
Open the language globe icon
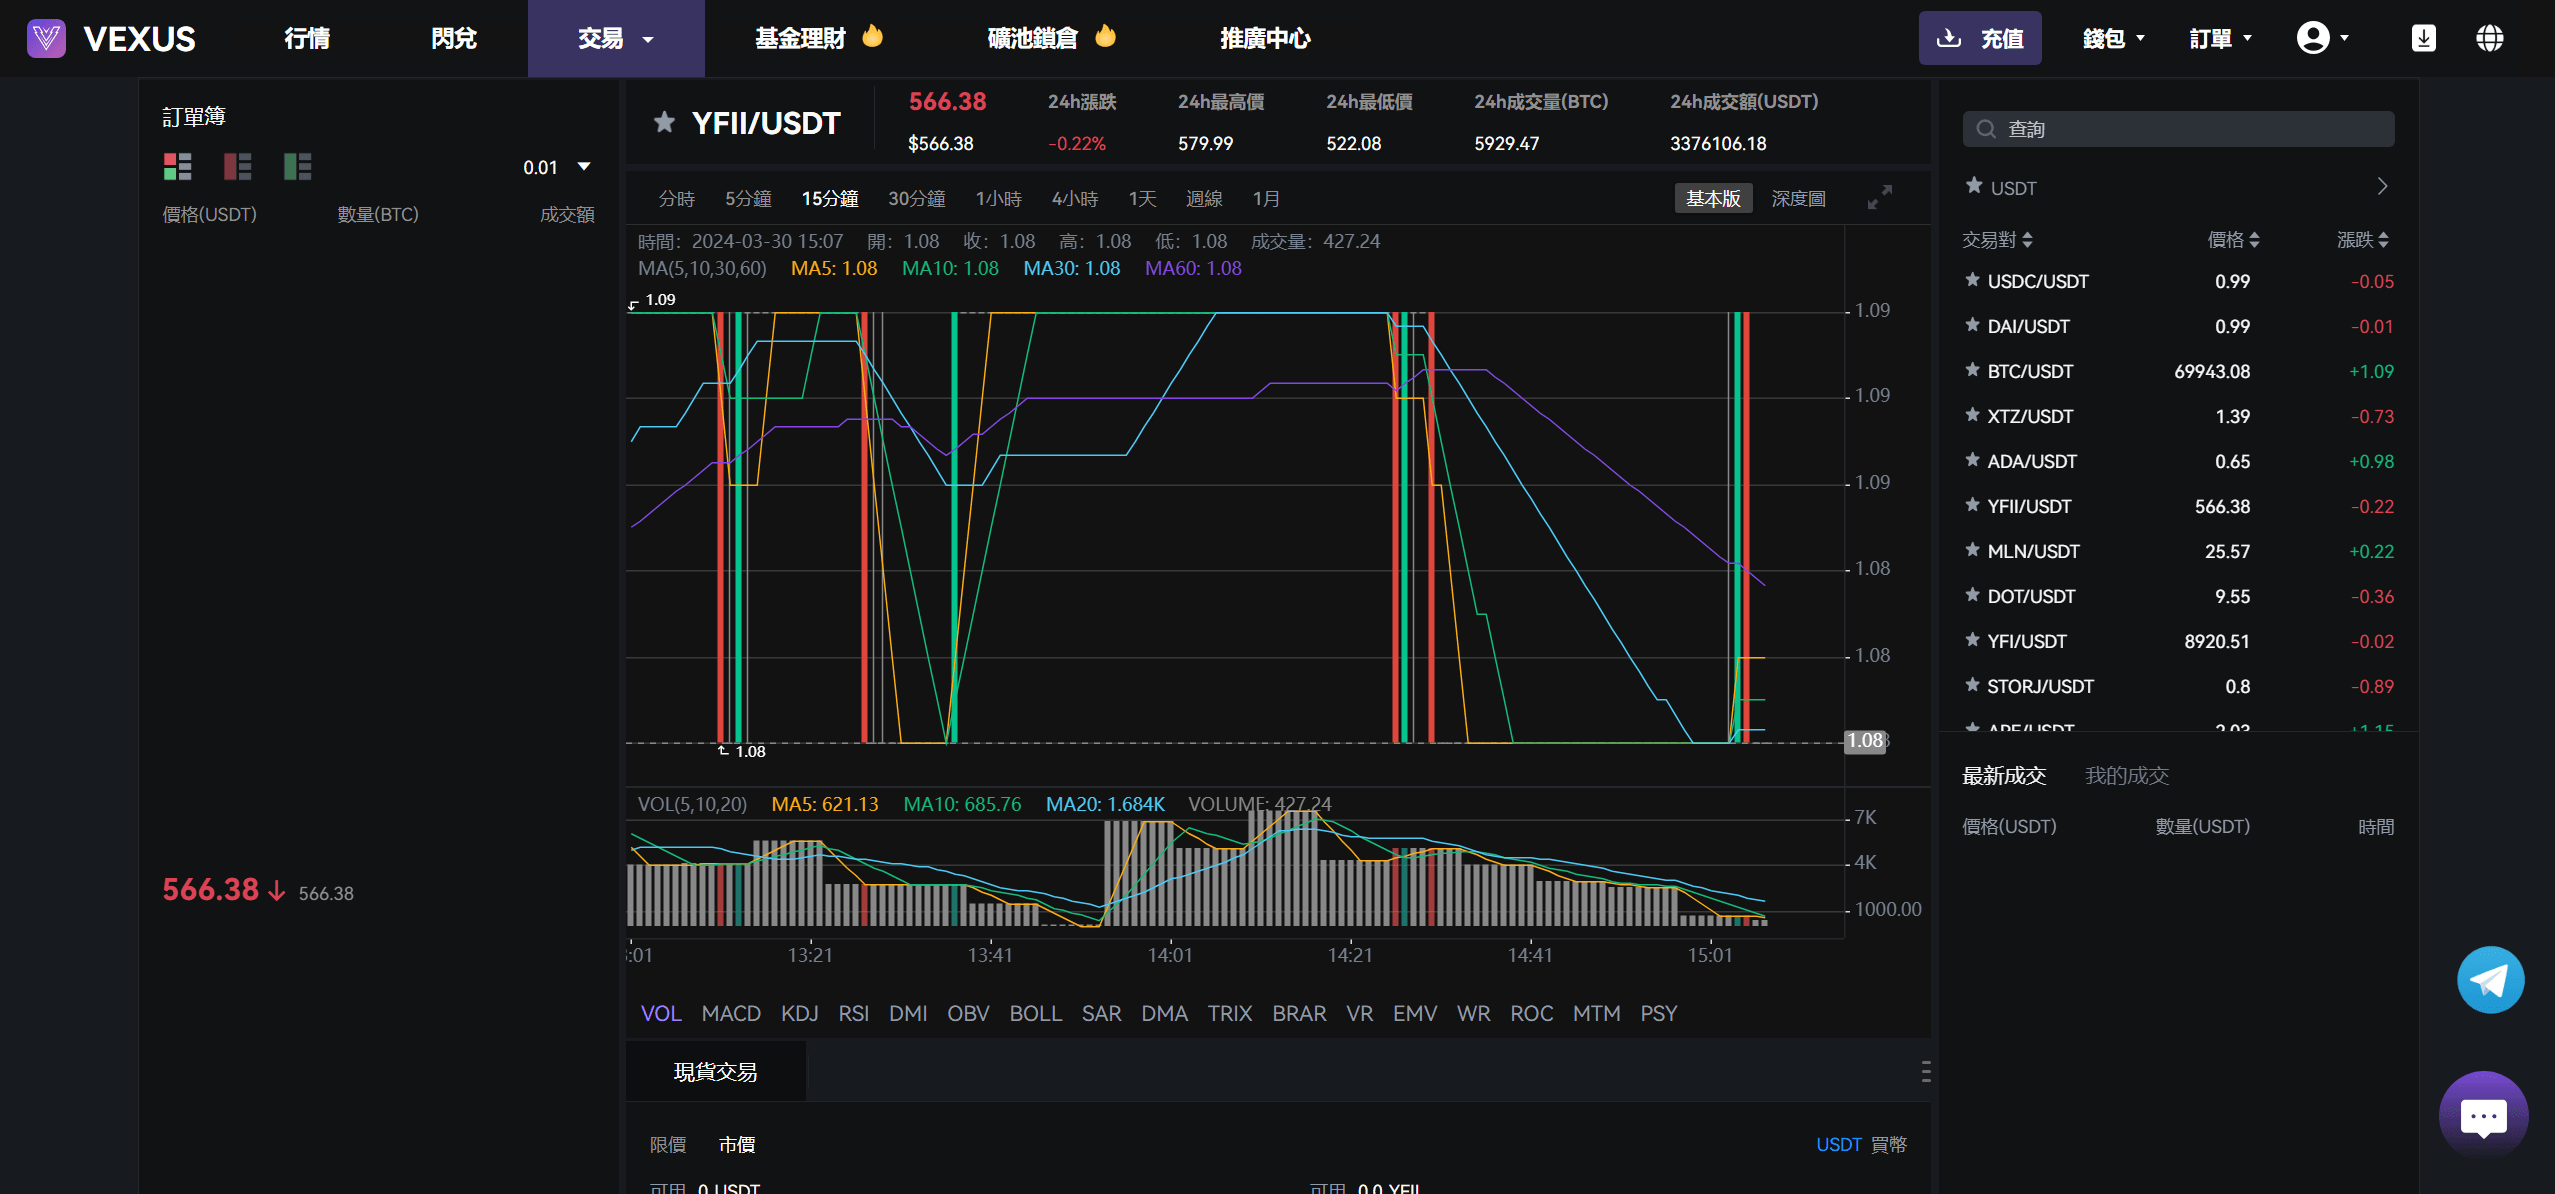(x=2488, y=37)
